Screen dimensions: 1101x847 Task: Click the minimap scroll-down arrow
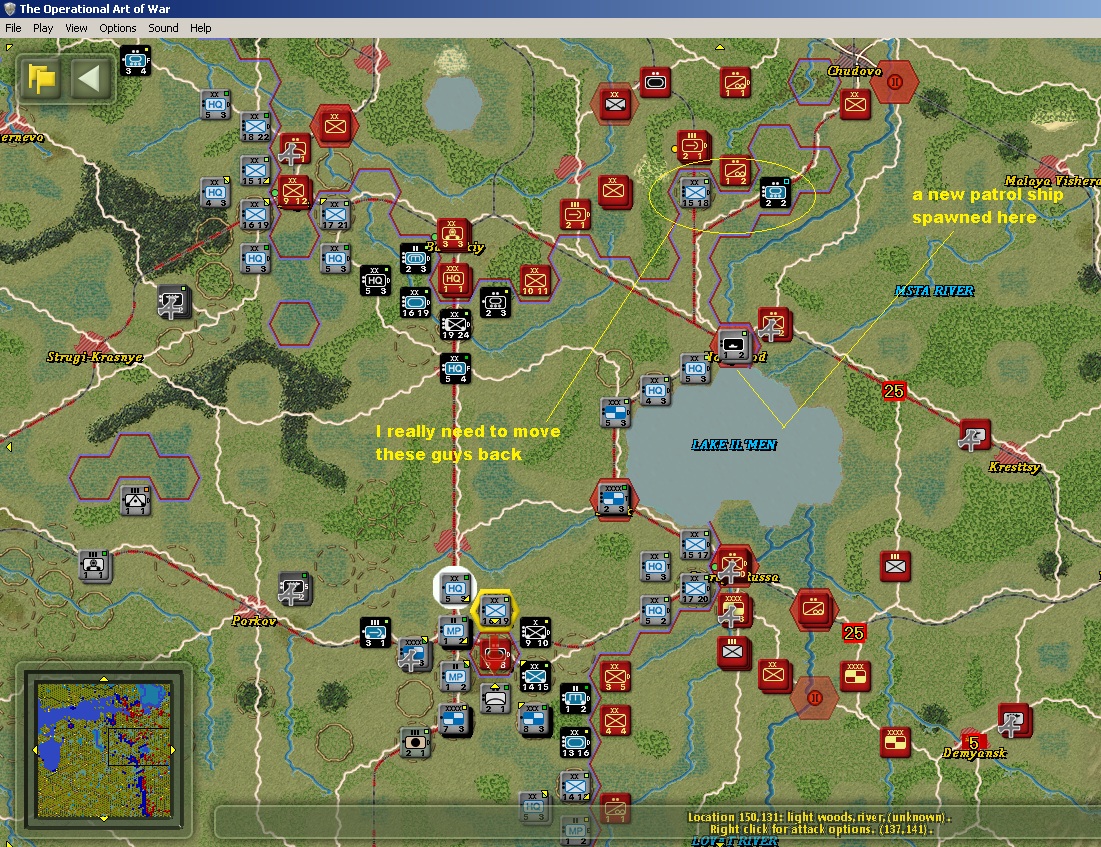[x=104, y=819]
